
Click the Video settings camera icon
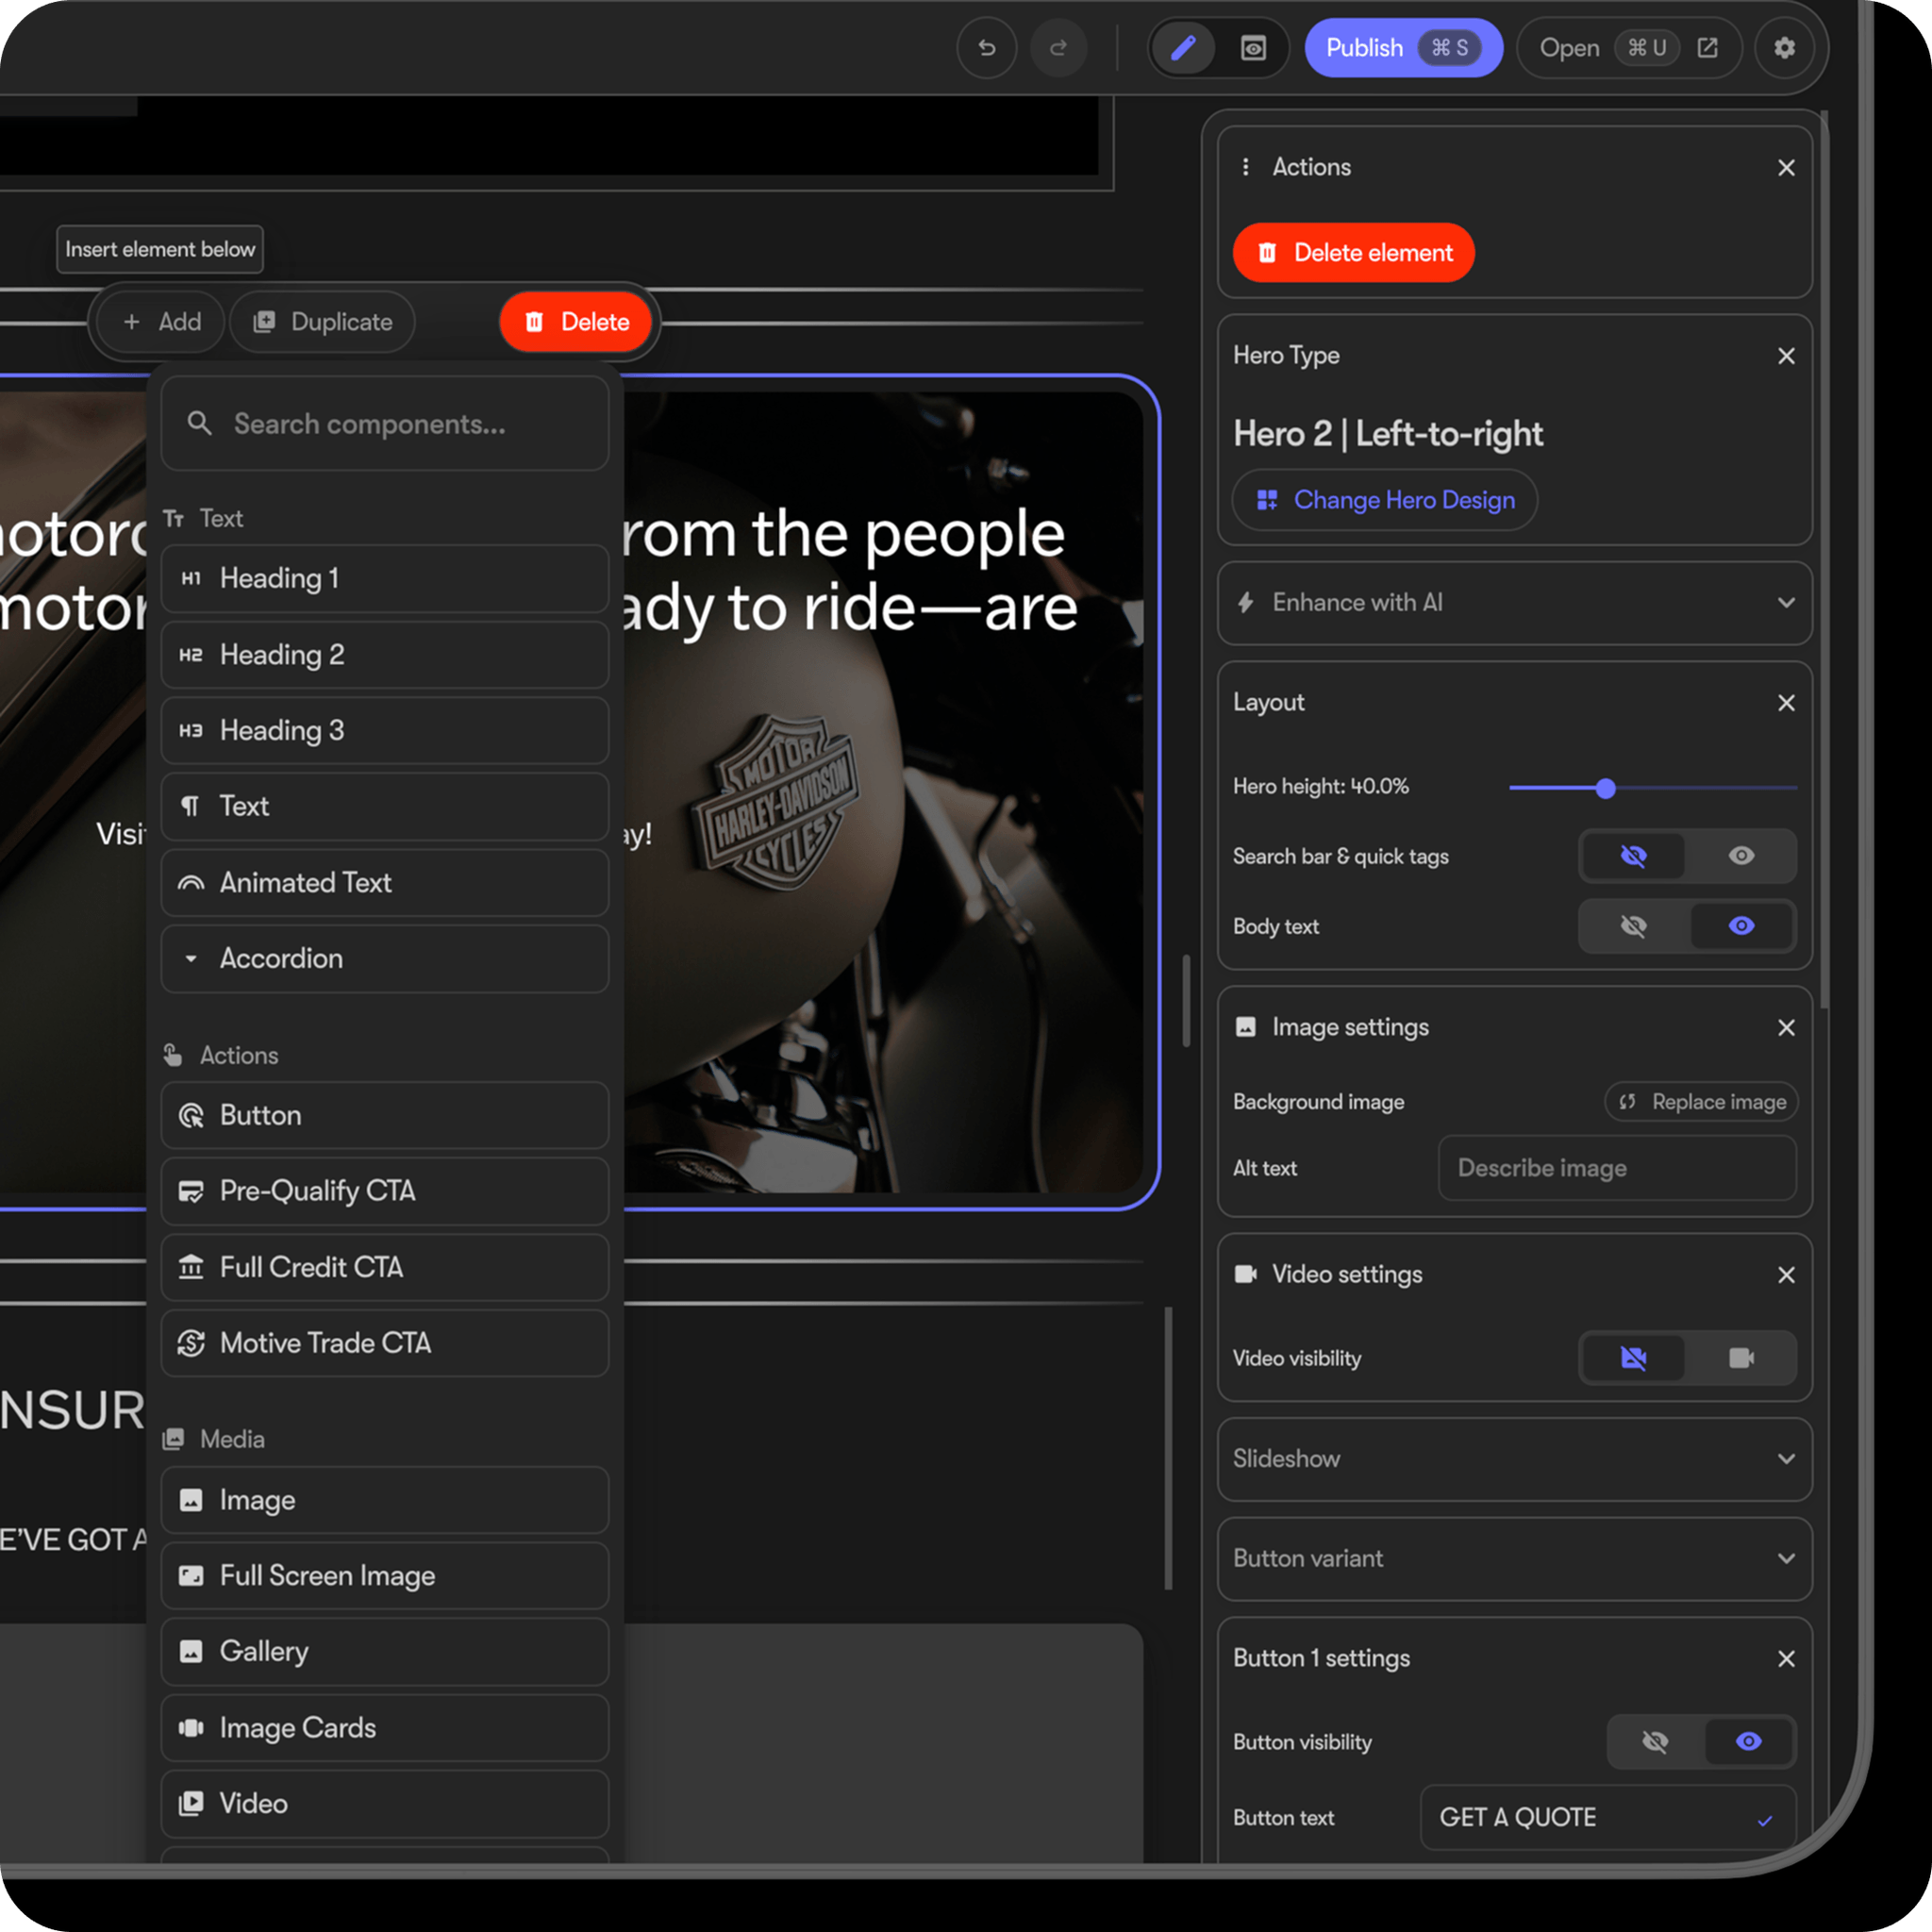pos(1246,1274)
